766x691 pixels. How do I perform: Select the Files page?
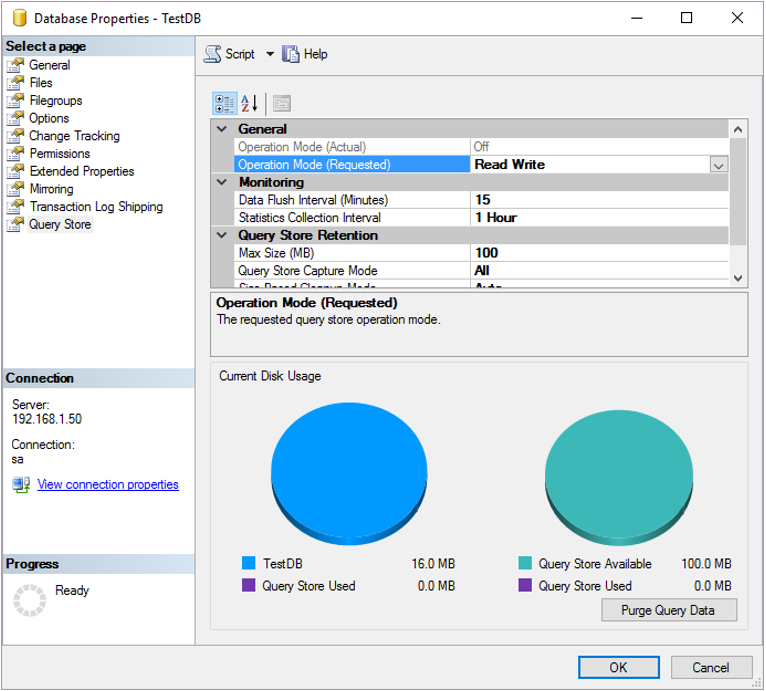[x=41, y=83]
